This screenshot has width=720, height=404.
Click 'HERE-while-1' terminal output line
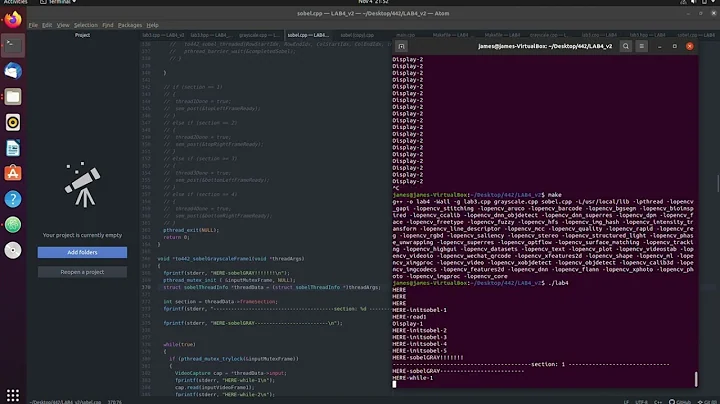coord(413,378)
